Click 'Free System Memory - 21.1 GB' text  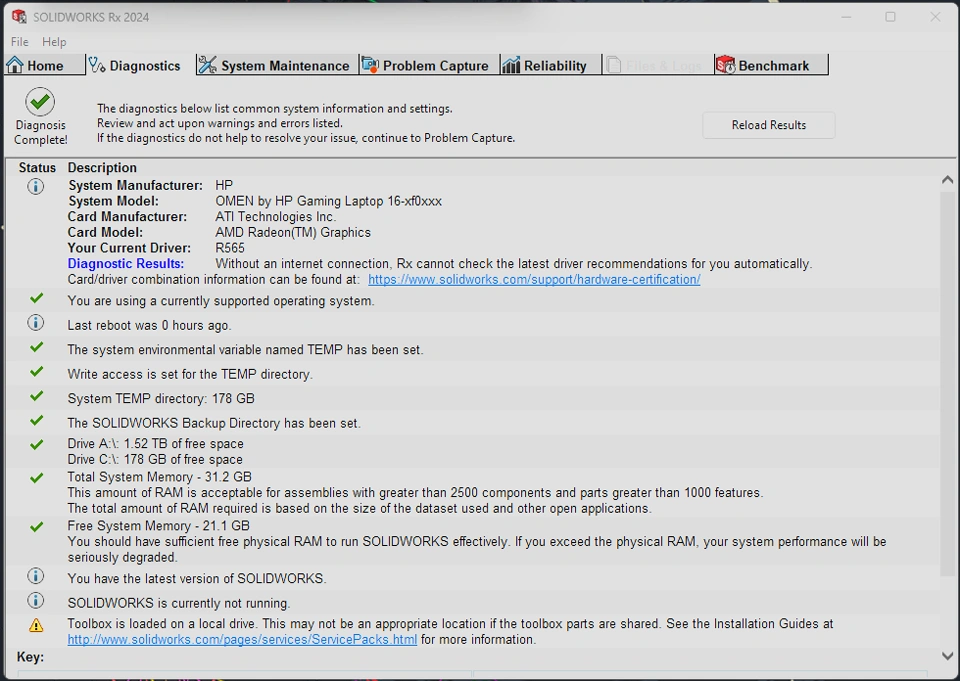pyautogui.click(x=159, y=526)
